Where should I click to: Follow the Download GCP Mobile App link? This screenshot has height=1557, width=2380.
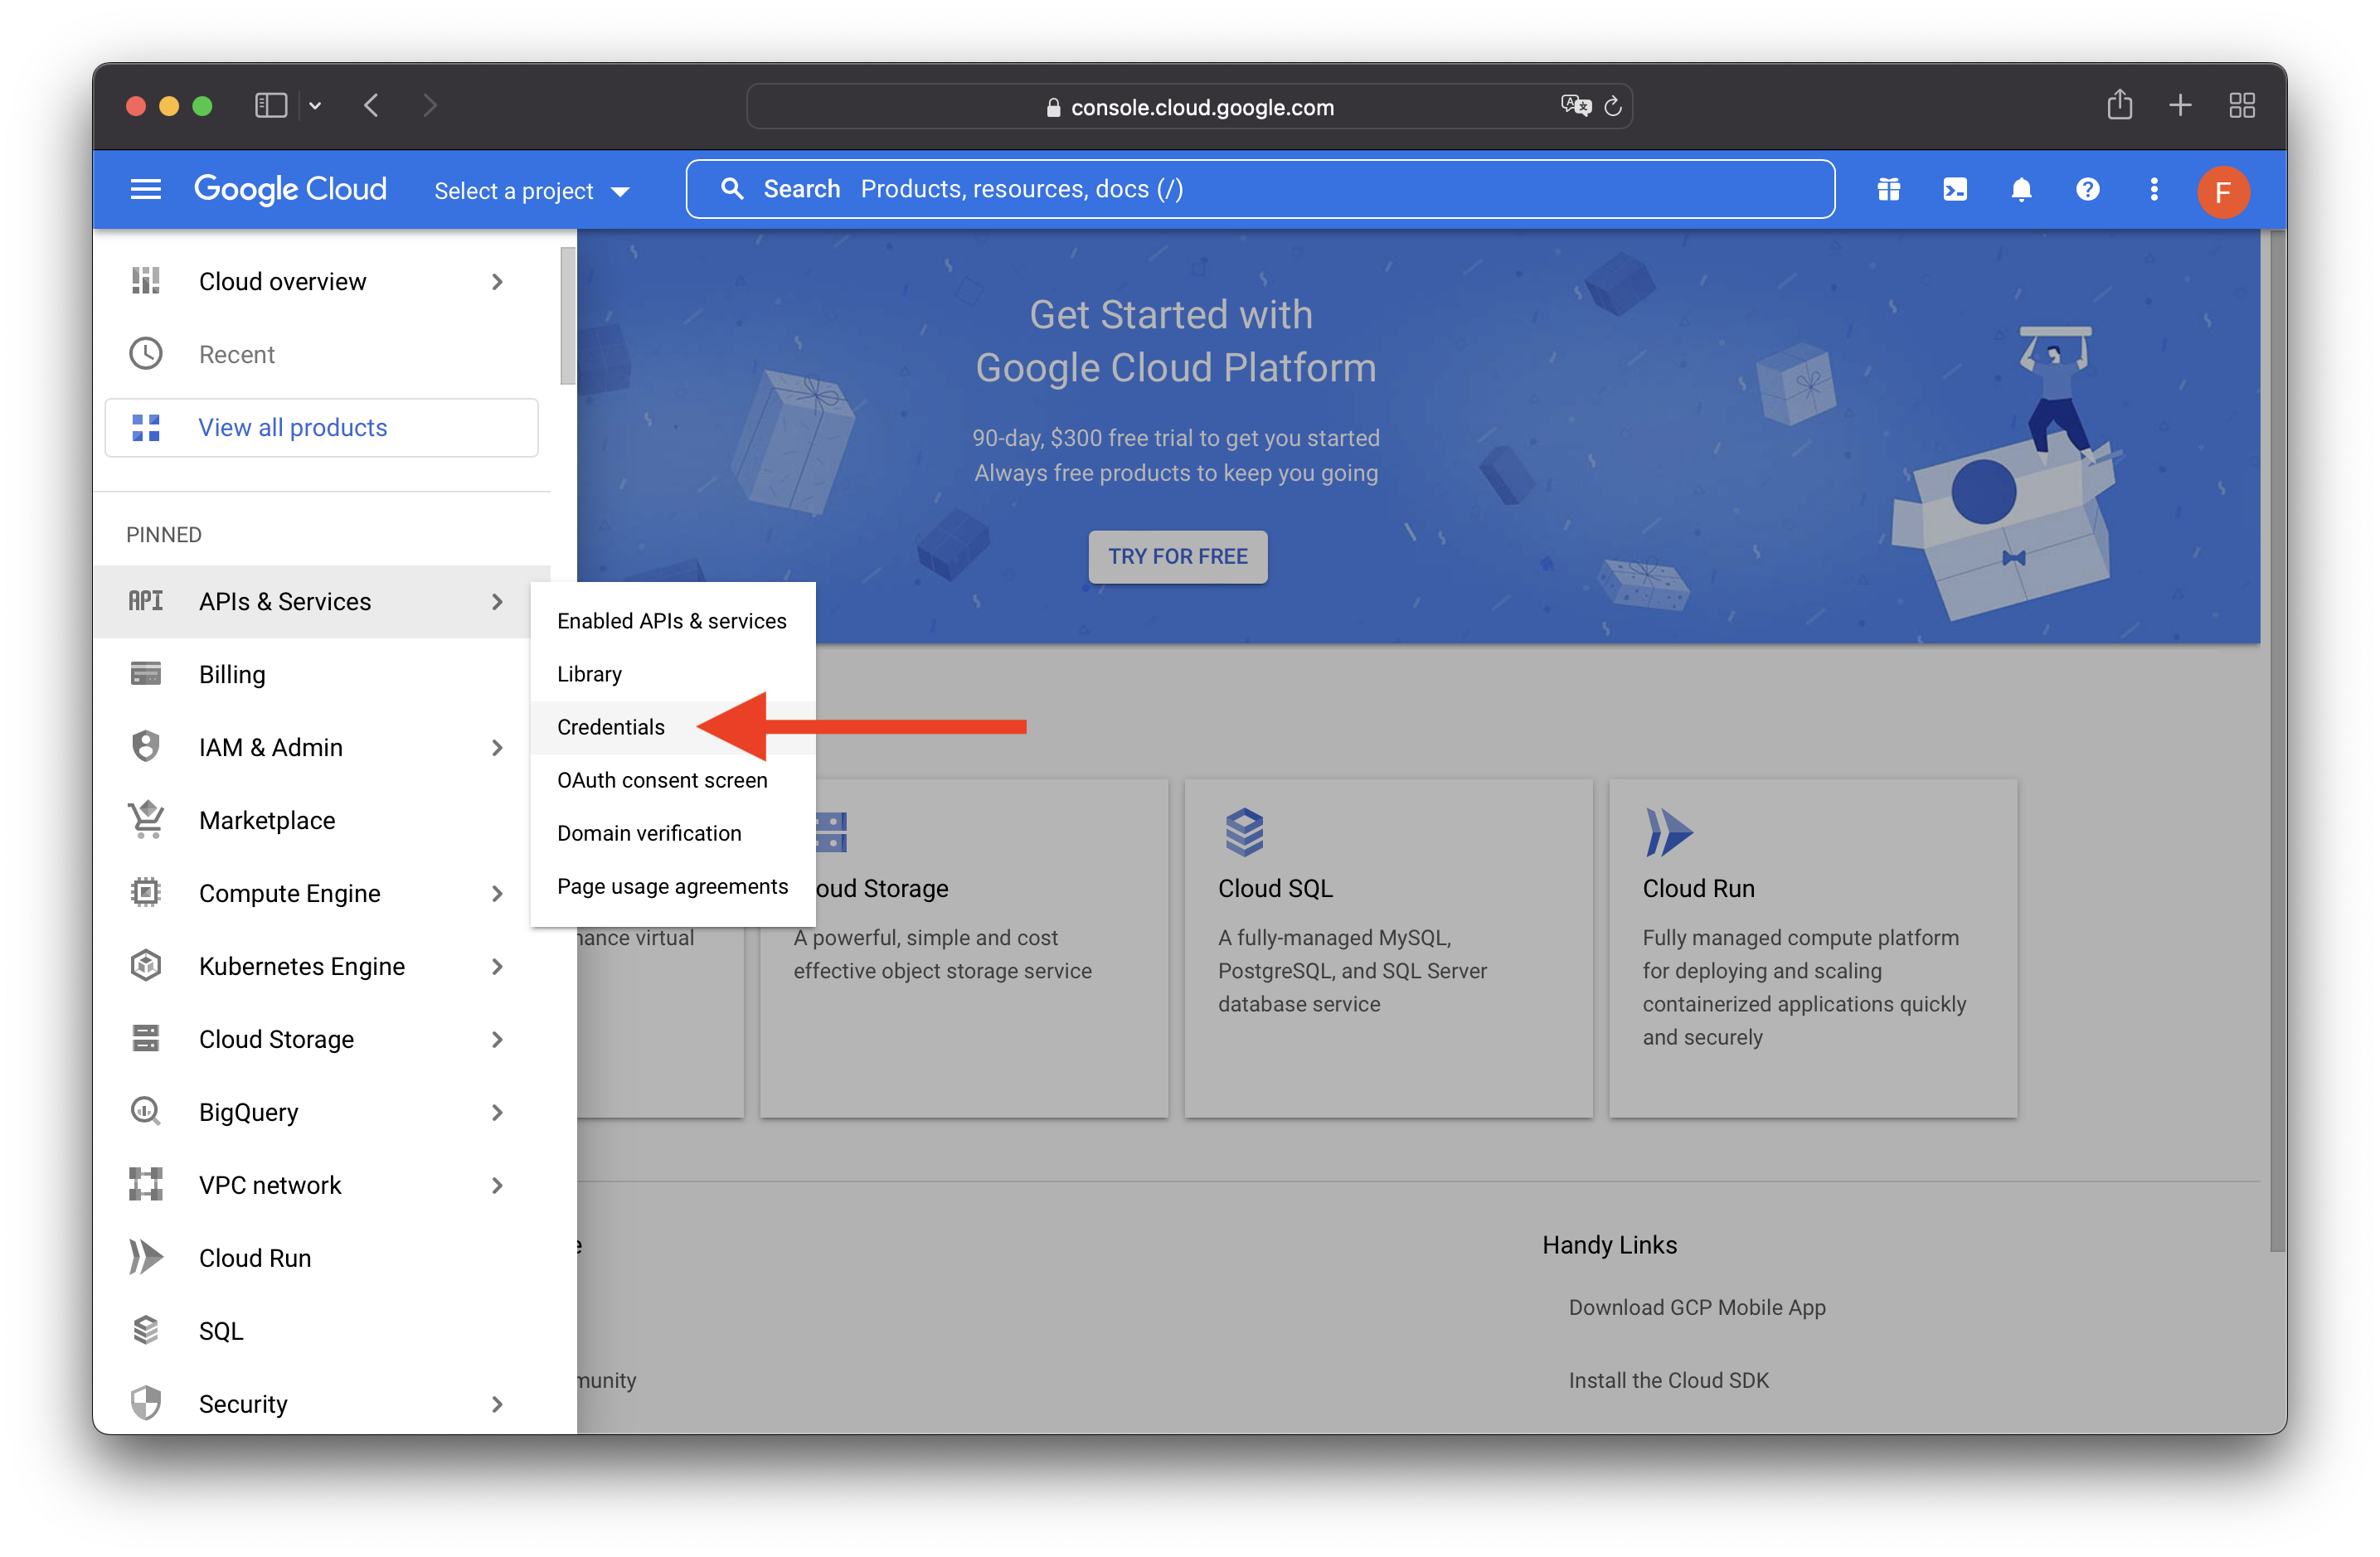point(1696,1307)
